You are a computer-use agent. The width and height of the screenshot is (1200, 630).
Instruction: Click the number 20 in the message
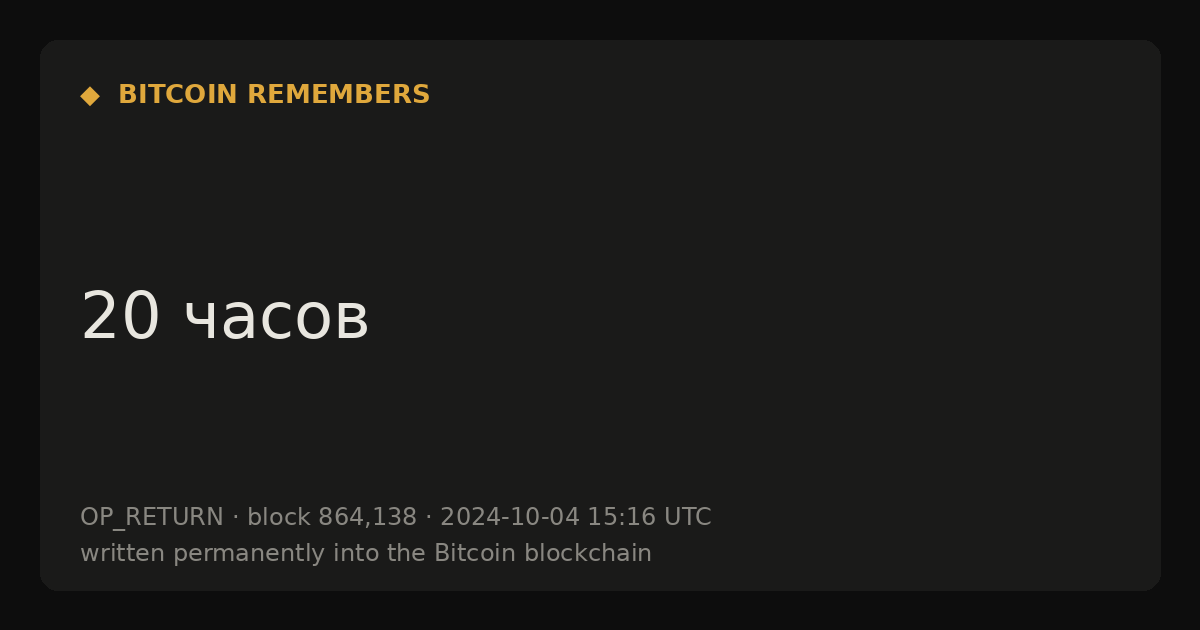(x=120, y=318)
